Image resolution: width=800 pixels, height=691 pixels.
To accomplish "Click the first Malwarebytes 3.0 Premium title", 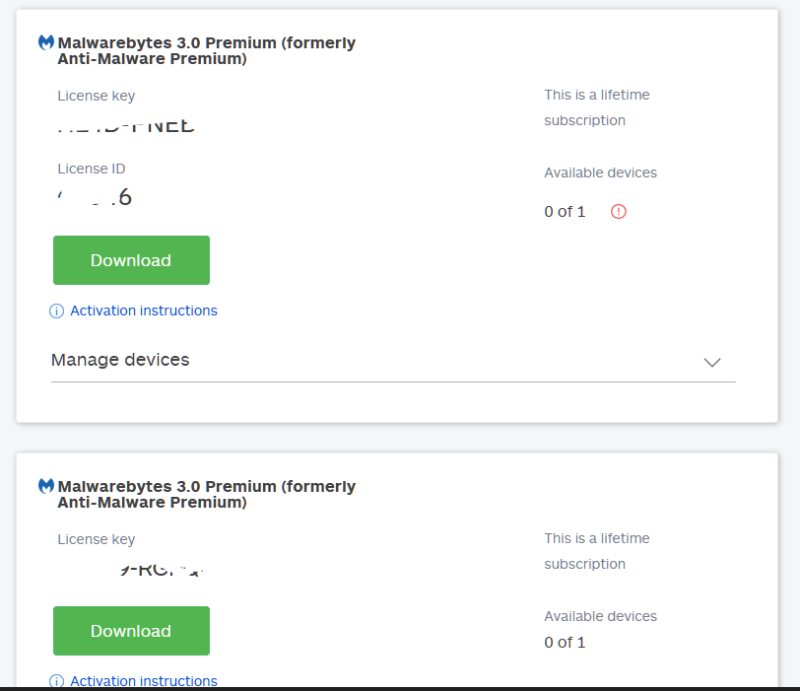I will click(206, 51).
